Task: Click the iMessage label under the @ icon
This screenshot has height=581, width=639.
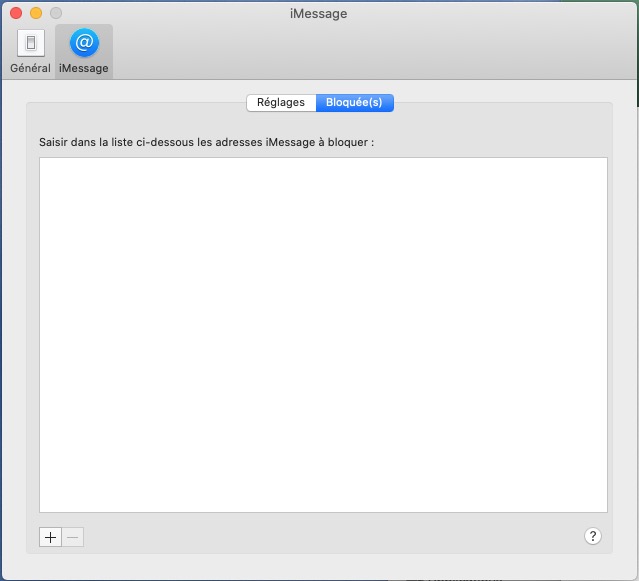Action: [x=84, y=69]
